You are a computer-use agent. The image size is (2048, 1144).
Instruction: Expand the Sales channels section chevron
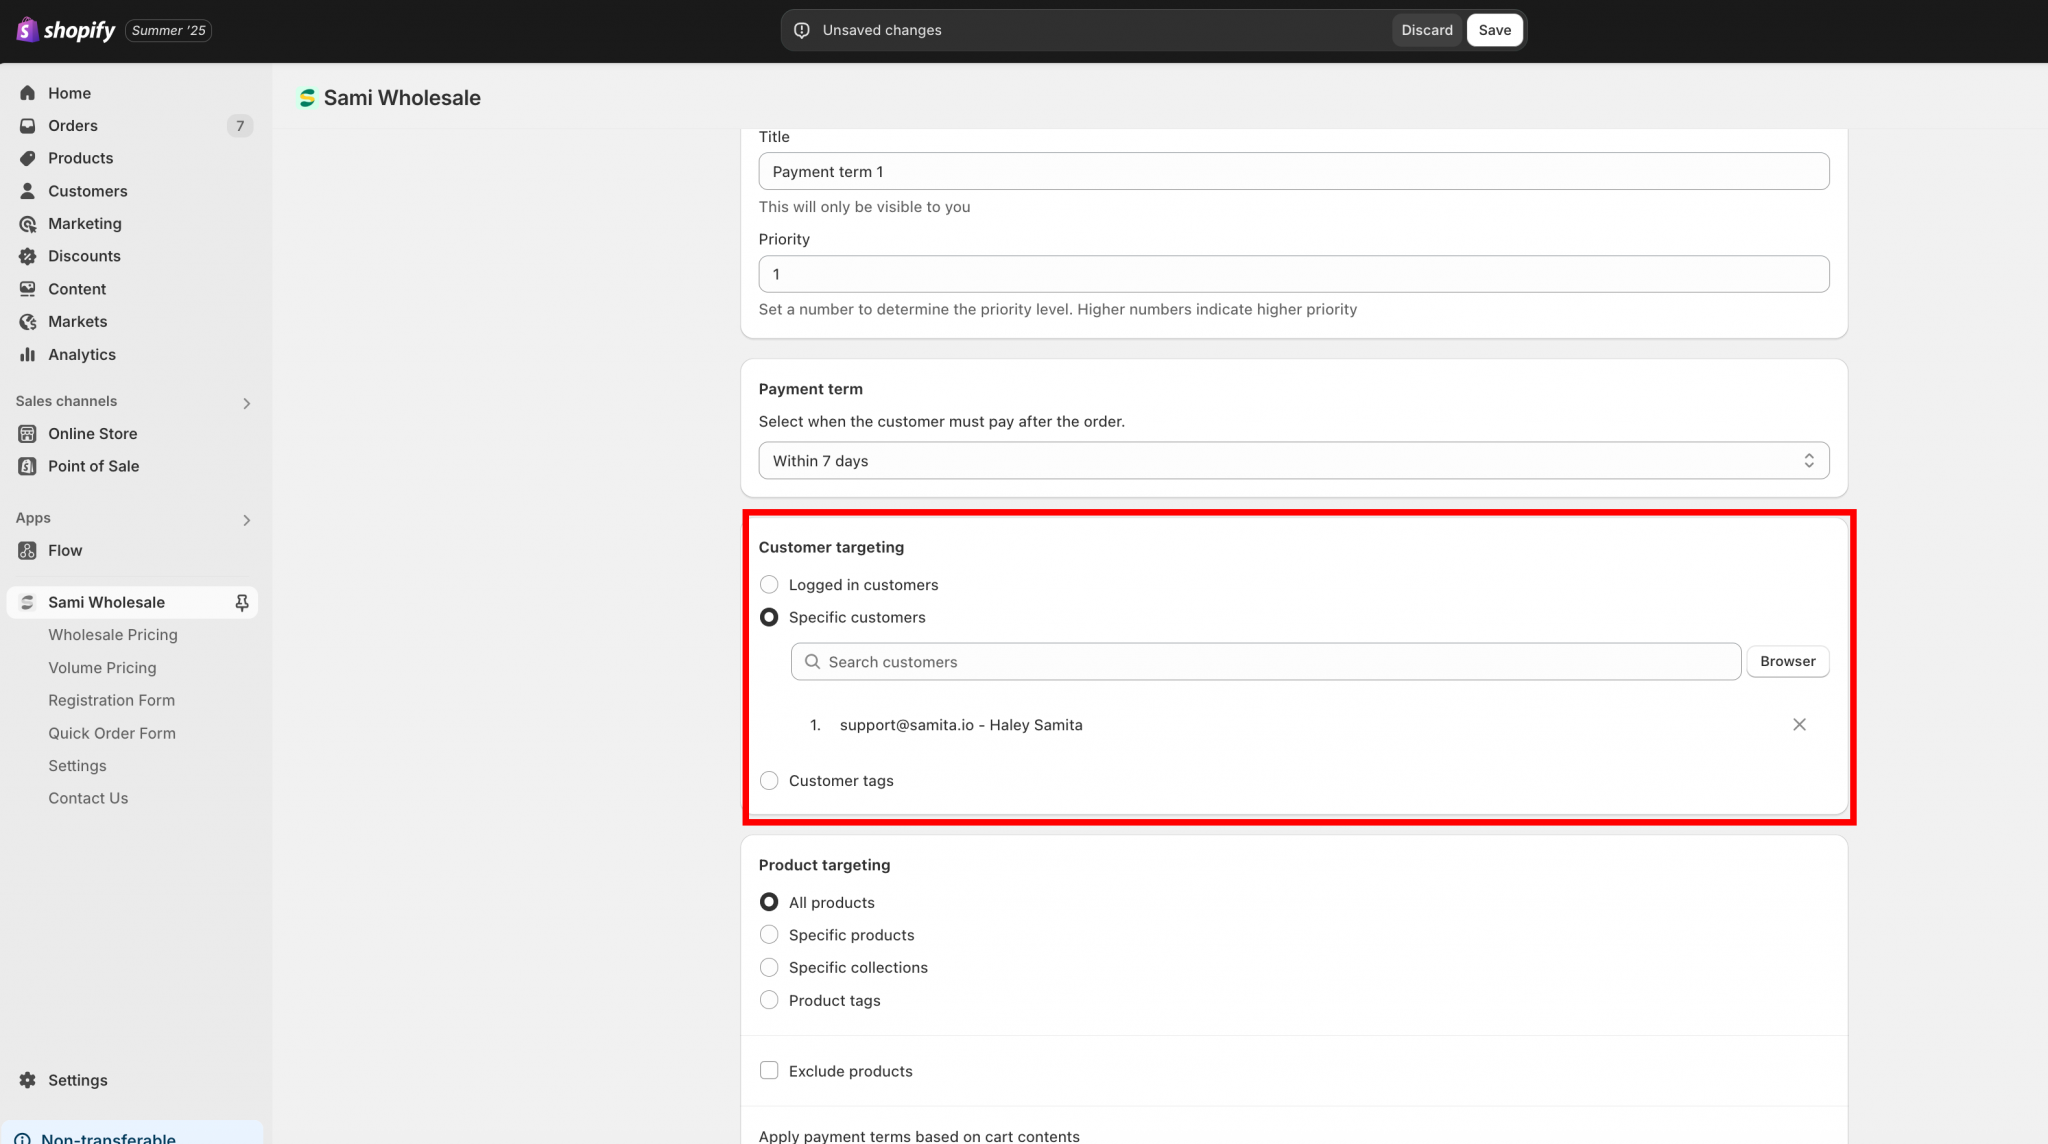[x=246, y=403]
